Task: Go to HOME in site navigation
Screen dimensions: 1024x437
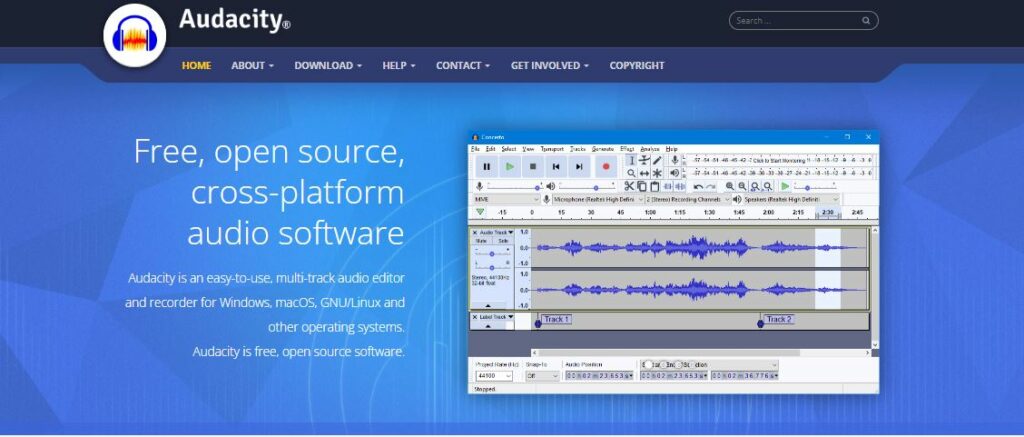Action: pyautogui.click(x=197, y=65)
